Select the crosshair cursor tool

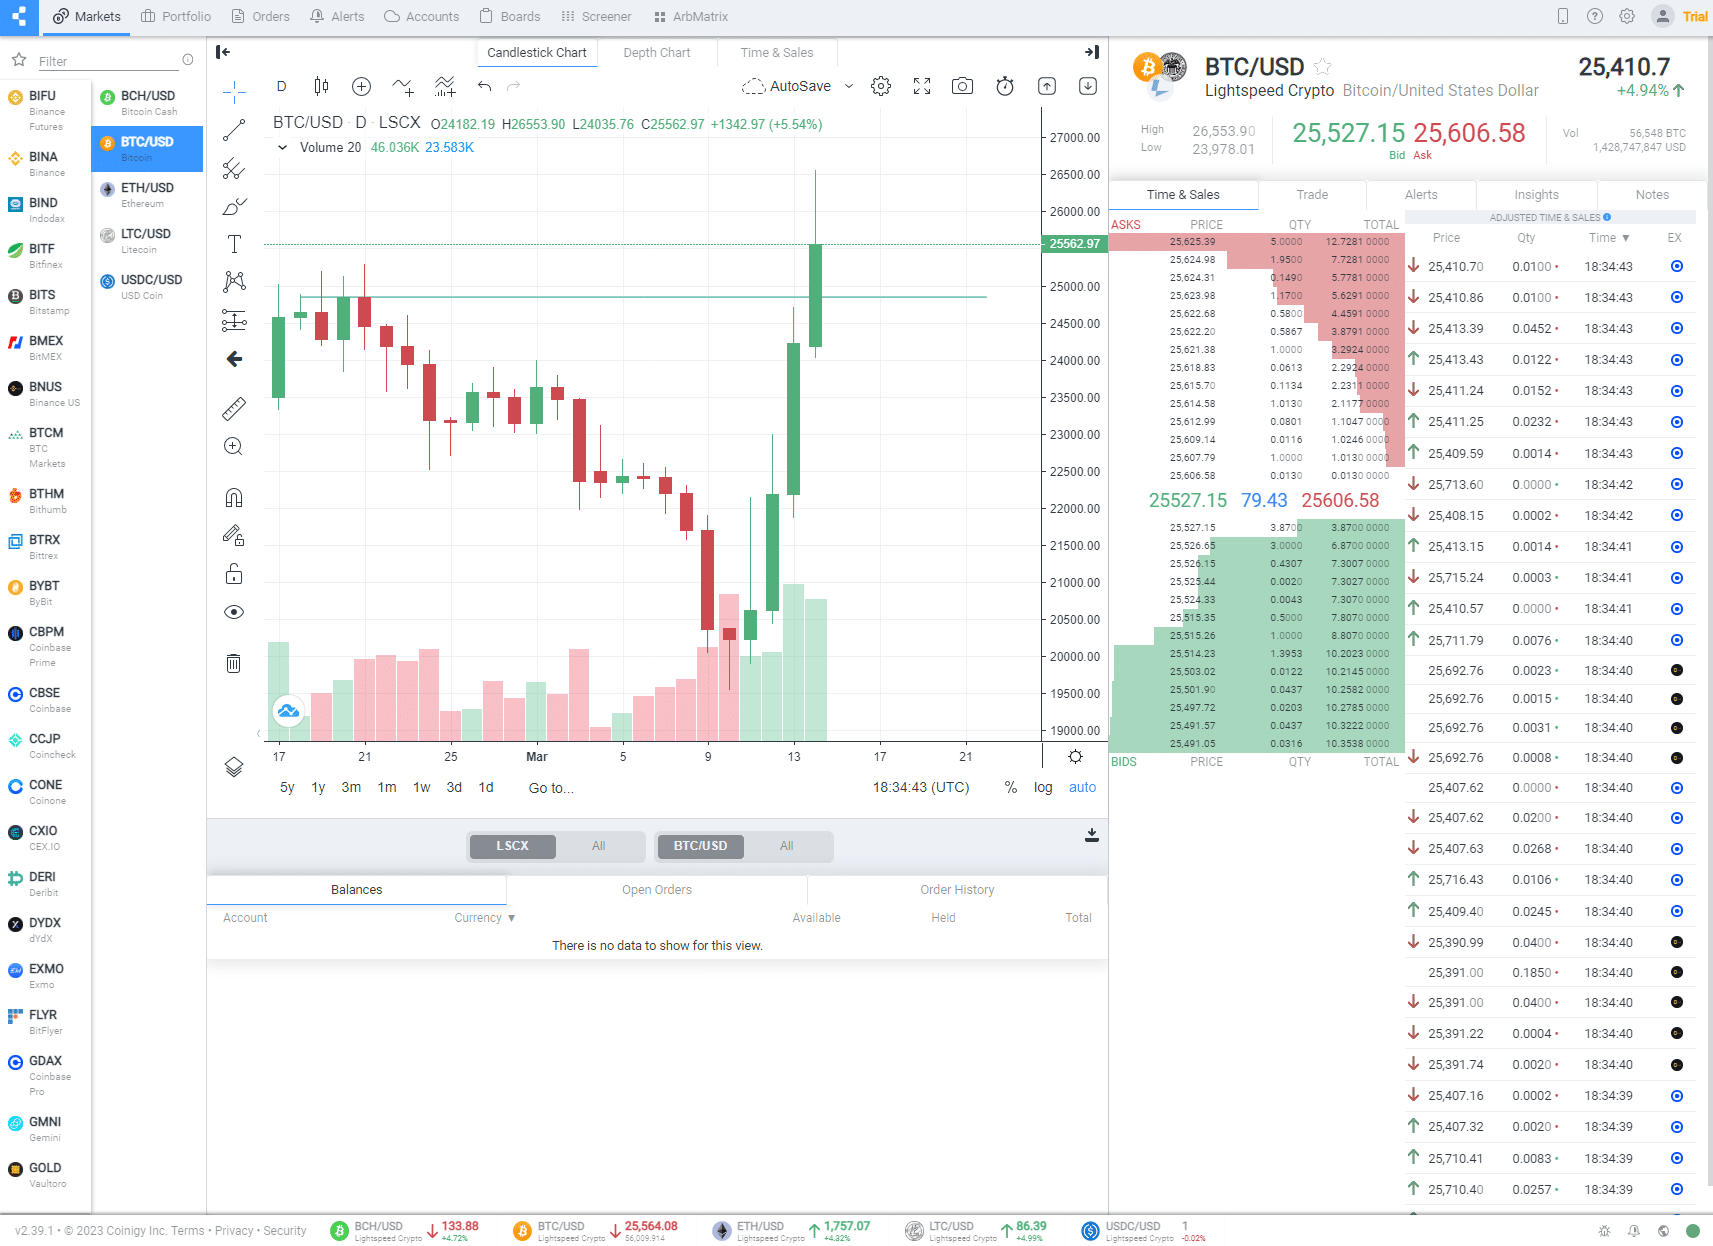coord(234,93)
